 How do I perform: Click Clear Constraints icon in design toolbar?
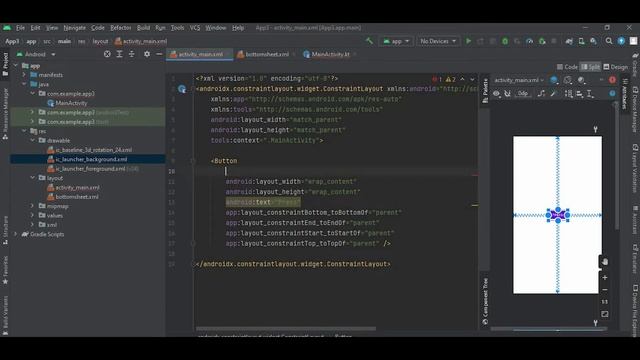(541, 93)
